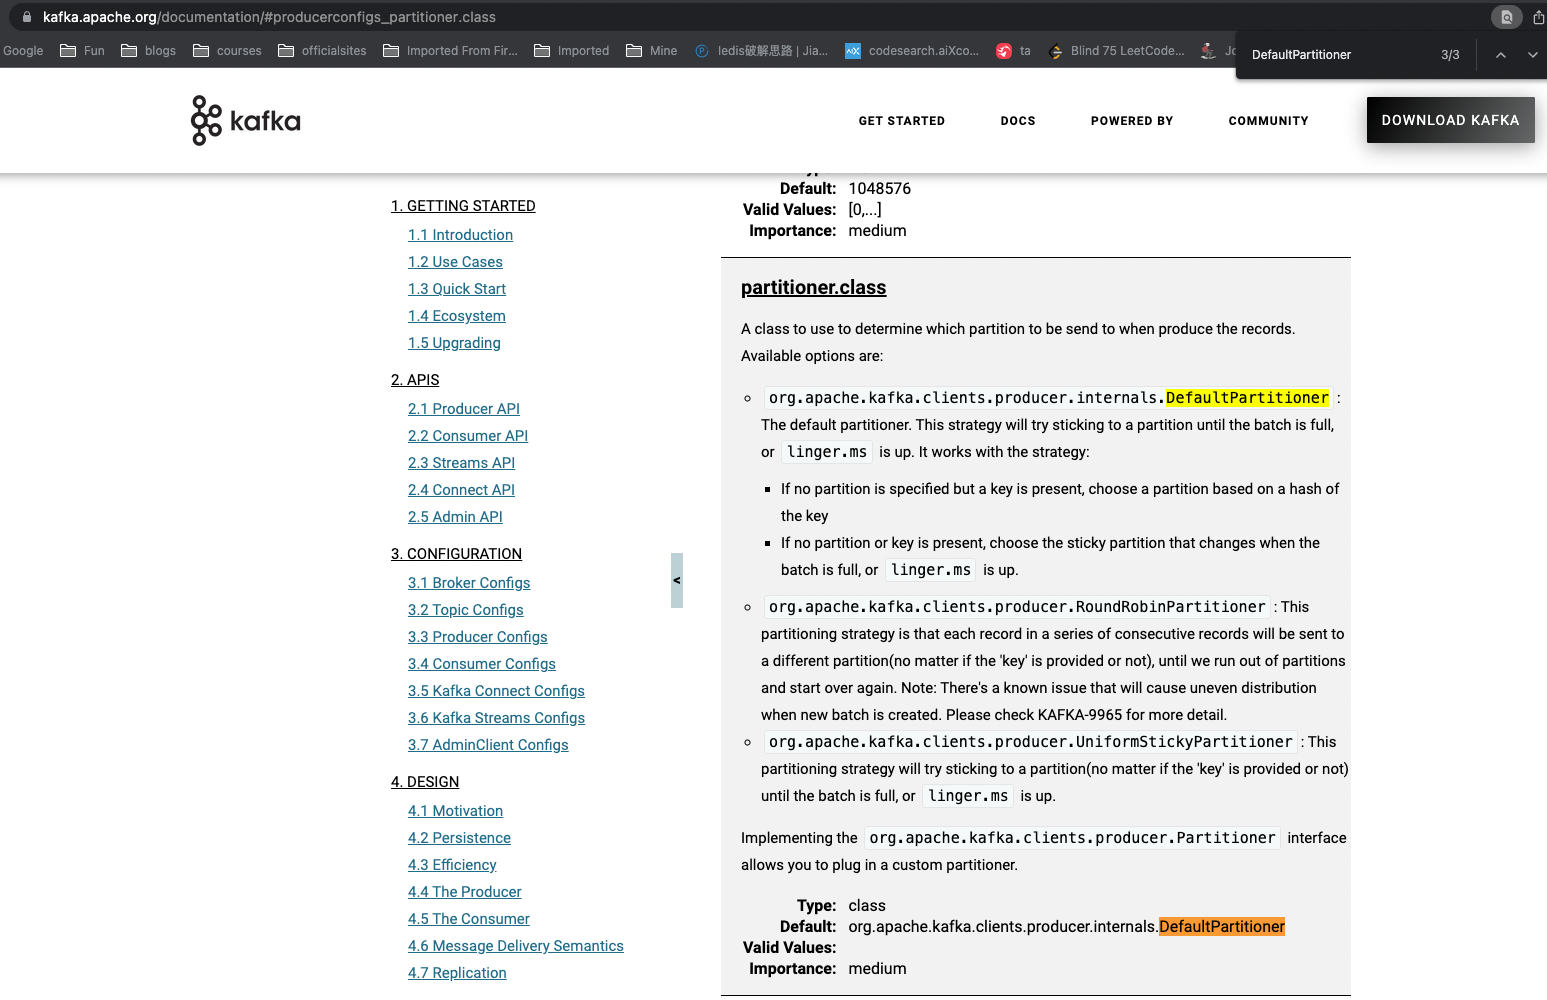Collapse the sidebar with the arrow handle
This screenshot has height=1000, width=1547.
point(677,580)
